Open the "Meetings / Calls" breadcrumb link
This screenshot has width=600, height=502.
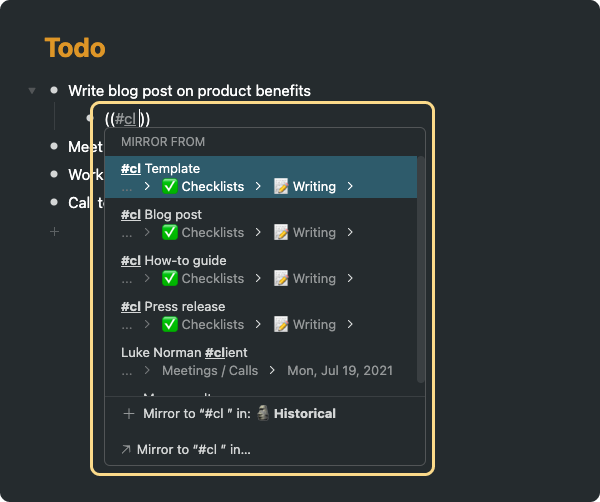point(209,370)
